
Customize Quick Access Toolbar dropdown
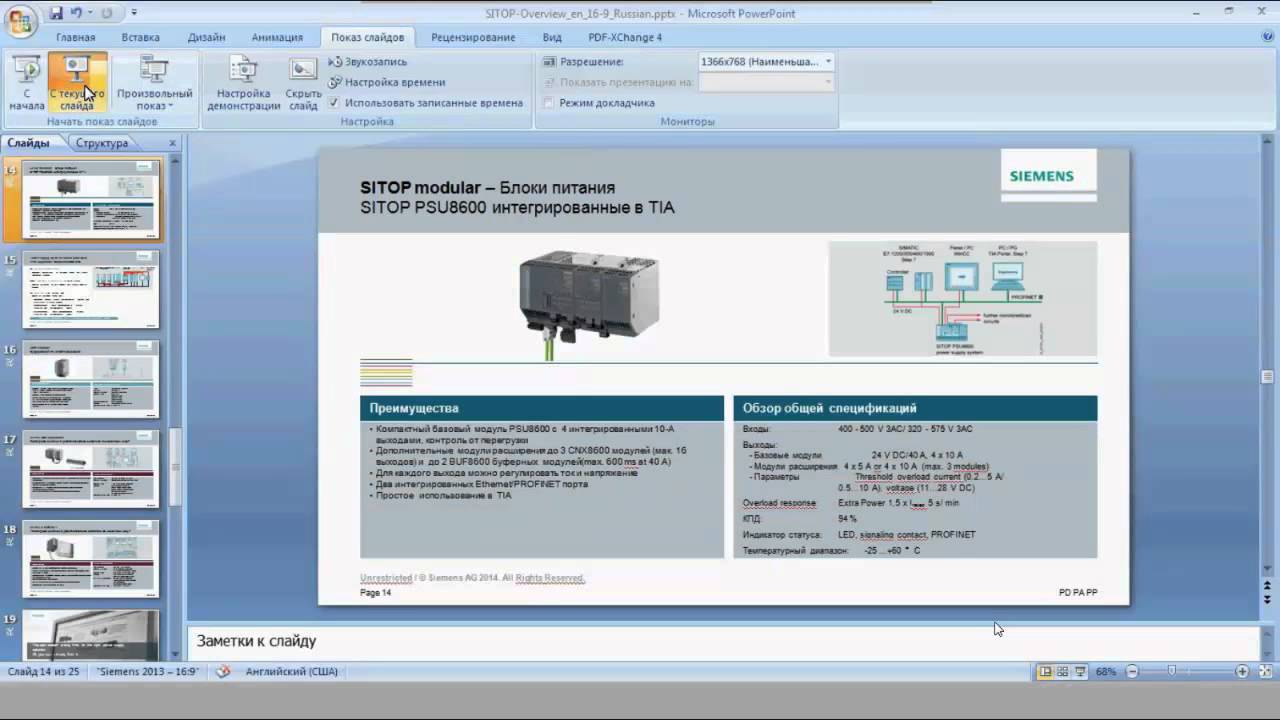134,13
